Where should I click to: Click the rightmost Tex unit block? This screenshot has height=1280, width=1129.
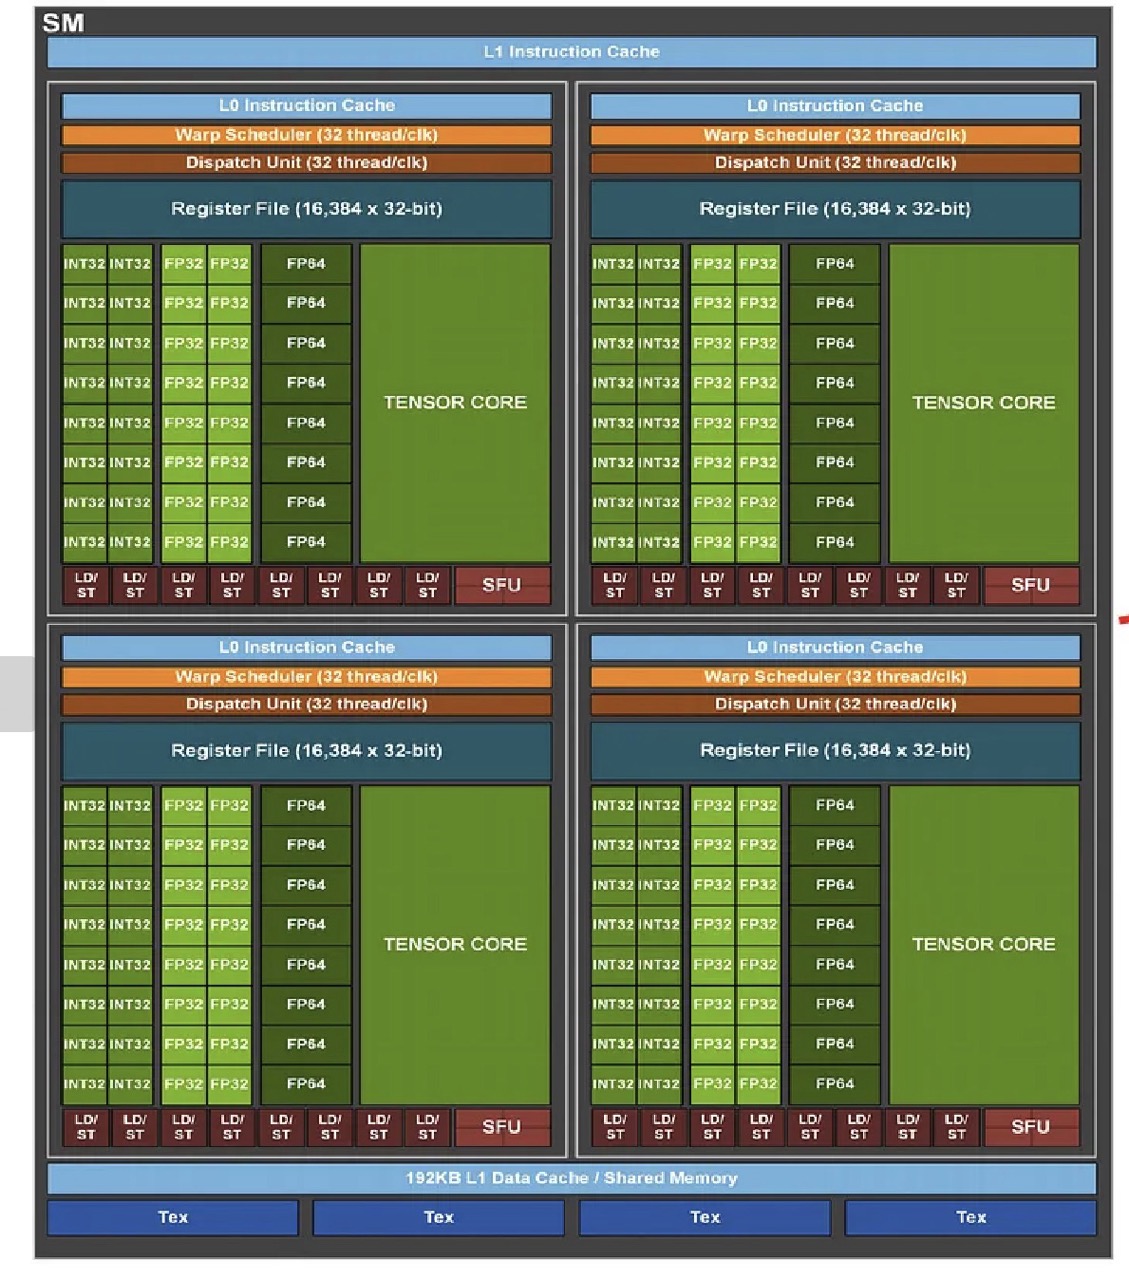coord(970,1217)
